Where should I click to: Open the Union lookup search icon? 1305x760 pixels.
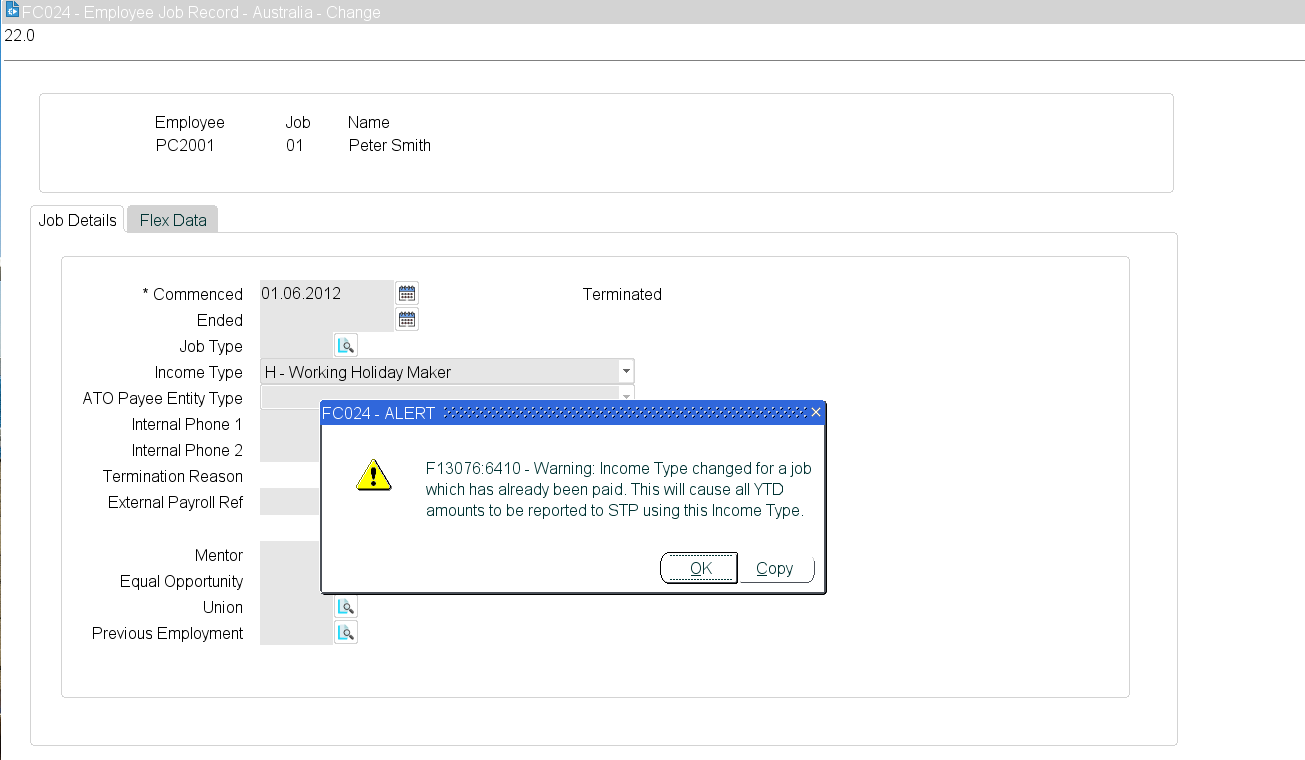click(x=346, y=607)
